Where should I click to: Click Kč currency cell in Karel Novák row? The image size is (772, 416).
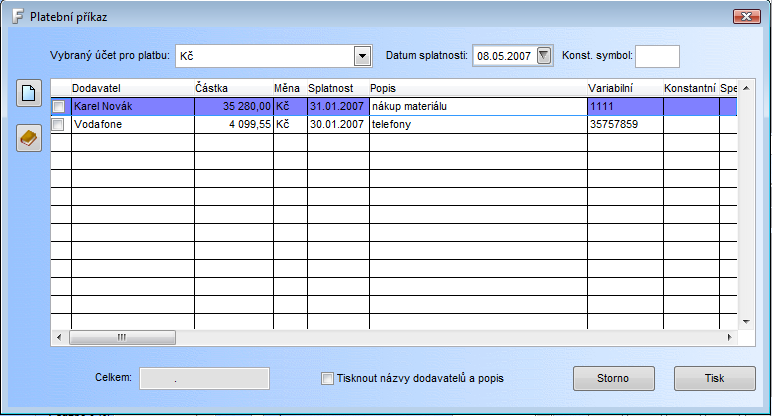tap(290, 106)
